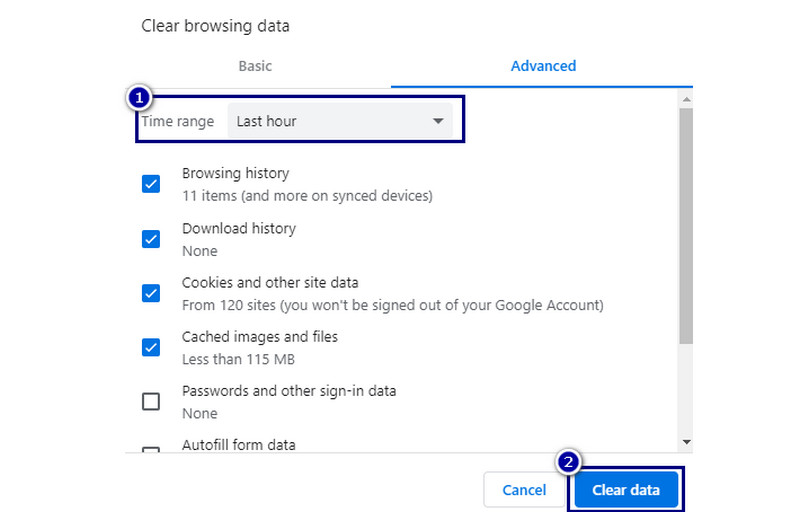This screenshot has width=800, height=512.
Task: Disable the Cookies and other site data checkbox
Action: tap(151, 293)
